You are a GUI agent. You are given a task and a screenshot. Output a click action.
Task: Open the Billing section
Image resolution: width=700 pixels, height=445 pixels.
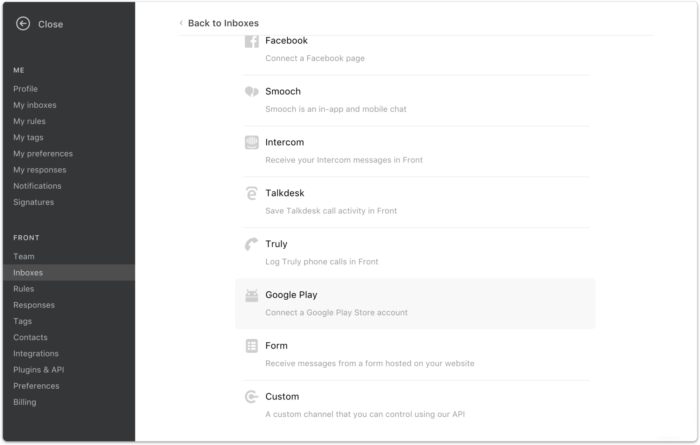click(25, 402)
